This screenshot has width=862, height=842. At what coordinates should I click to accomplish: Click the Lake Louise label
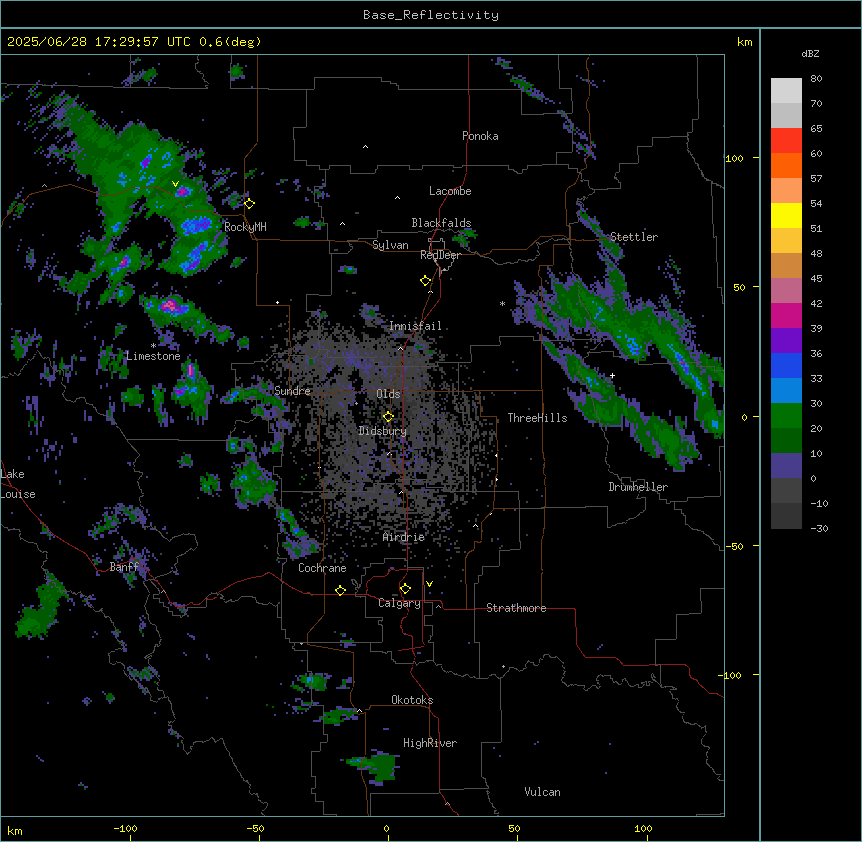[18, 484]
